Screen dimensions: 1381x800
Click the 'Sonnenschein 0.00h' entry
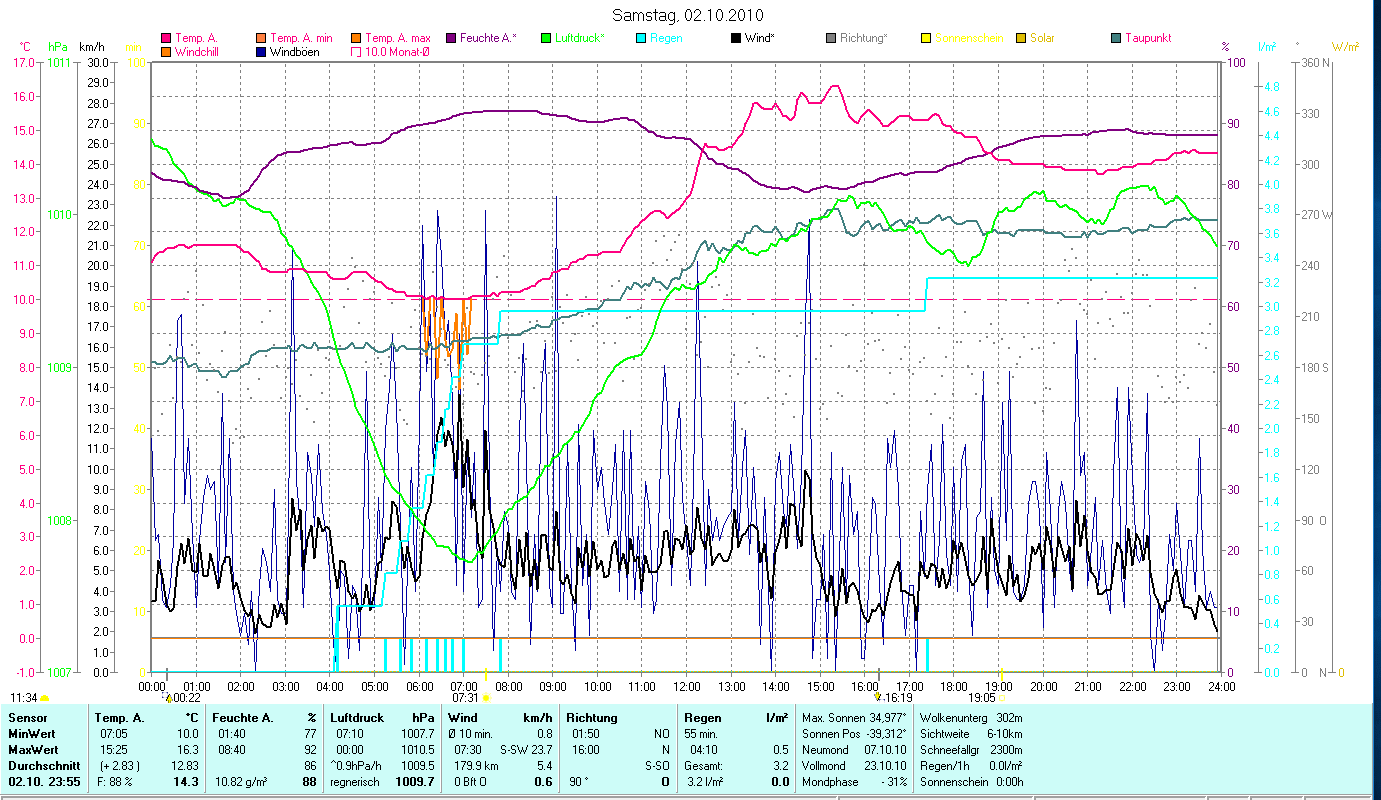[970, 782]
